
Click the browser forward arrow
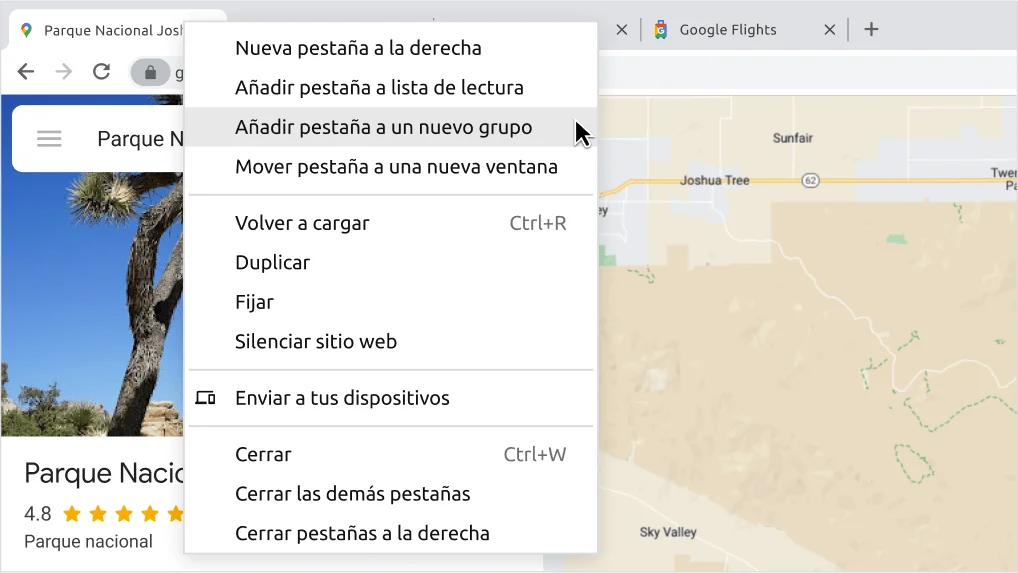click(64, 71)
